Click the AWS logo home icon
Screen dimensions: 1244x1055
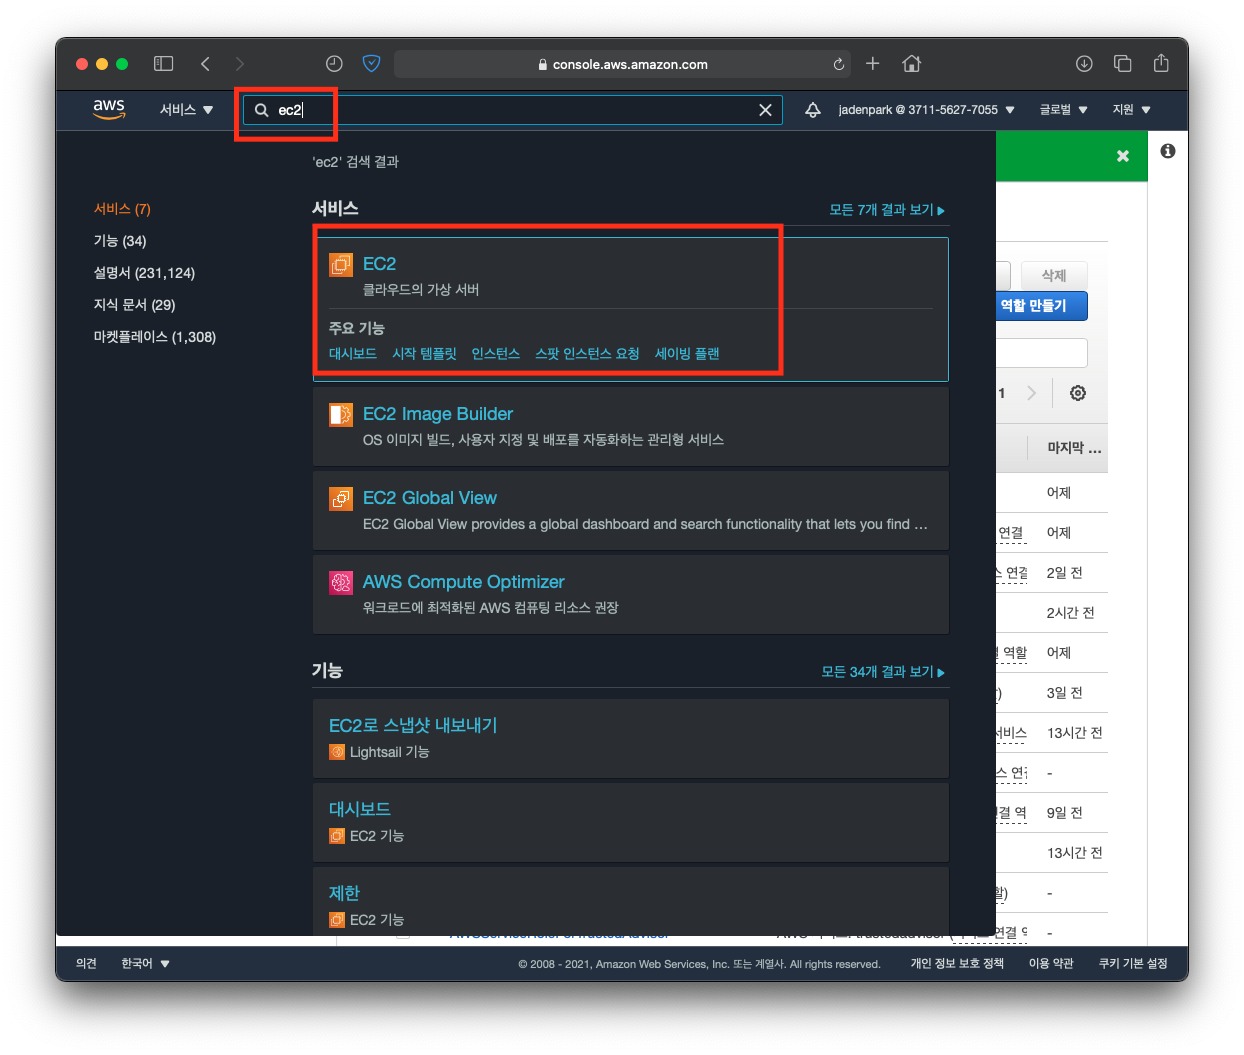click(109, 109)
